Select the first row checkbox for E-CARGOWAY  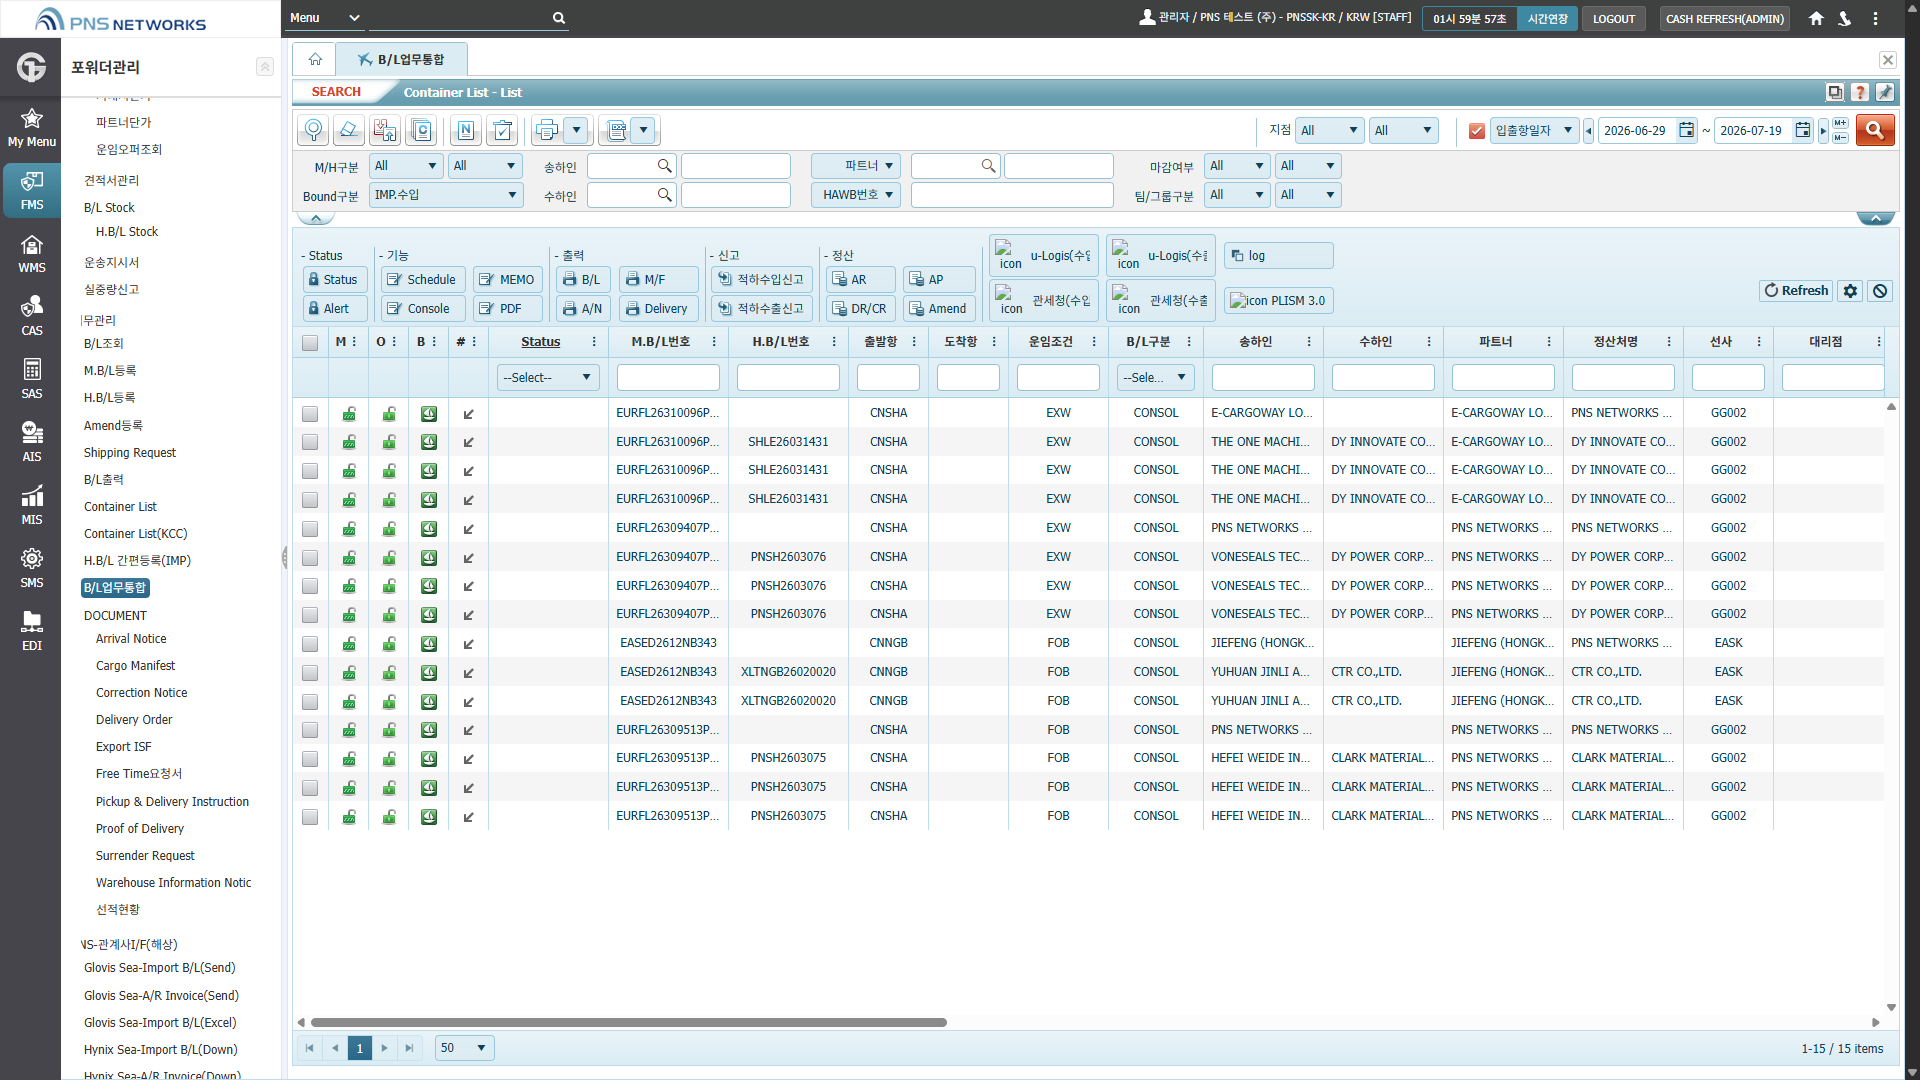pos(310,413)
